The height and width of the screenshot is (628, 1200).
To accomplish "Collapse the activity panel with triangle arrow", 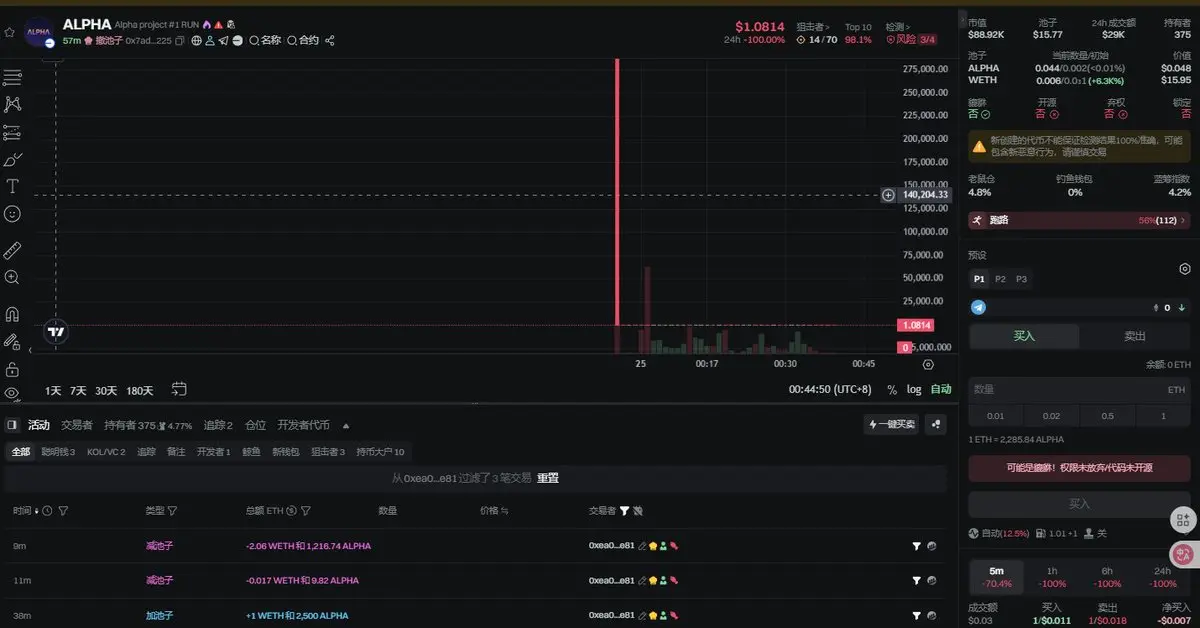I will click(x=344, y=425).
